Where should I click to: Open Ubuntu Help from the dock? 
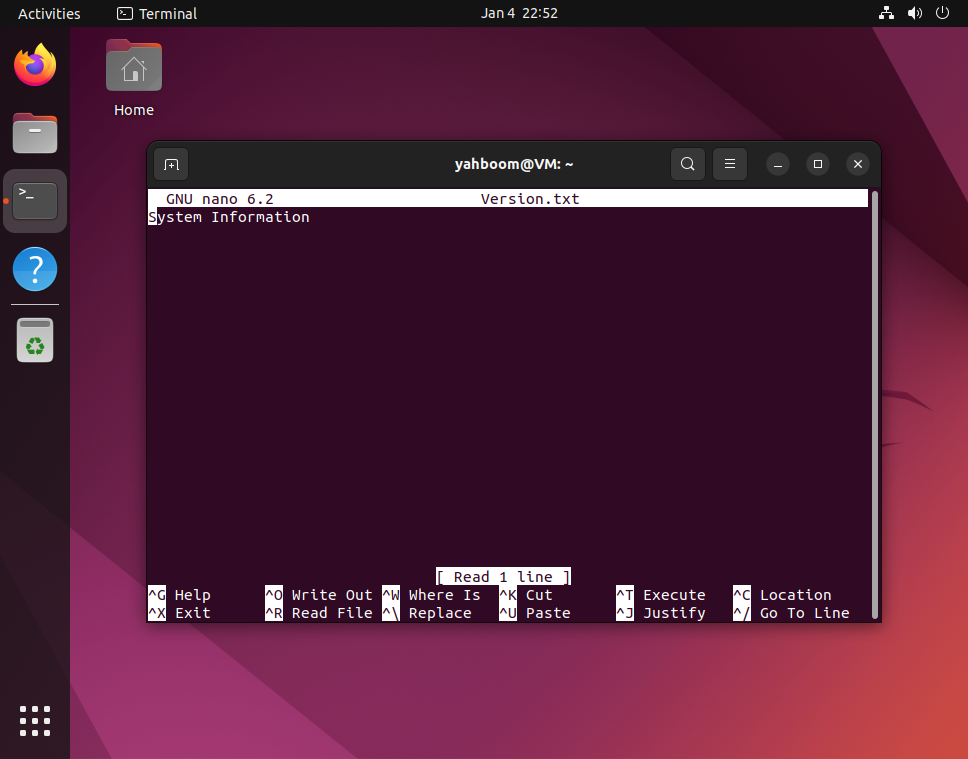tap(34, 269)
